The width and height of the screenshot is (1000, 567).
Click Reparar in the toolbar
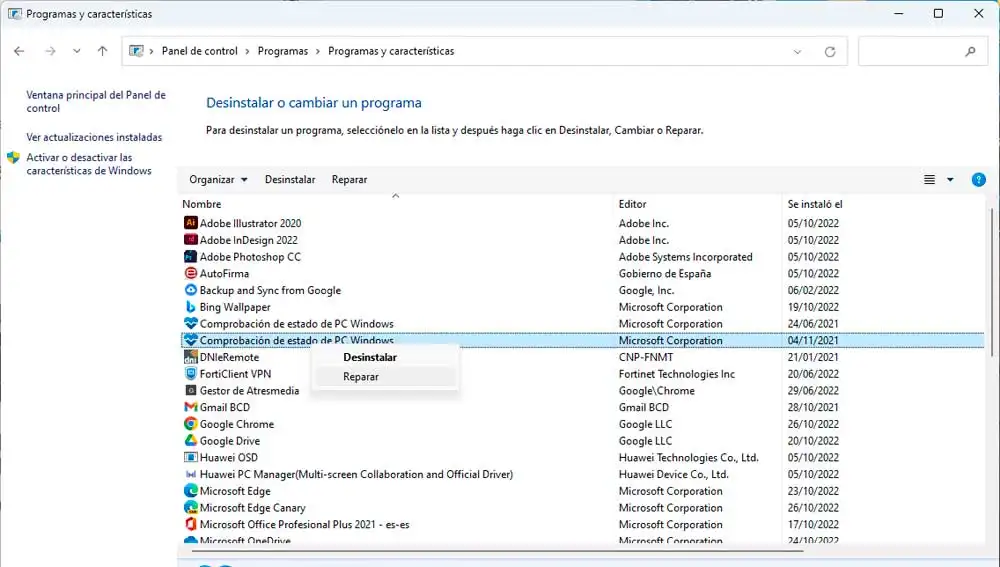[349, 180]
